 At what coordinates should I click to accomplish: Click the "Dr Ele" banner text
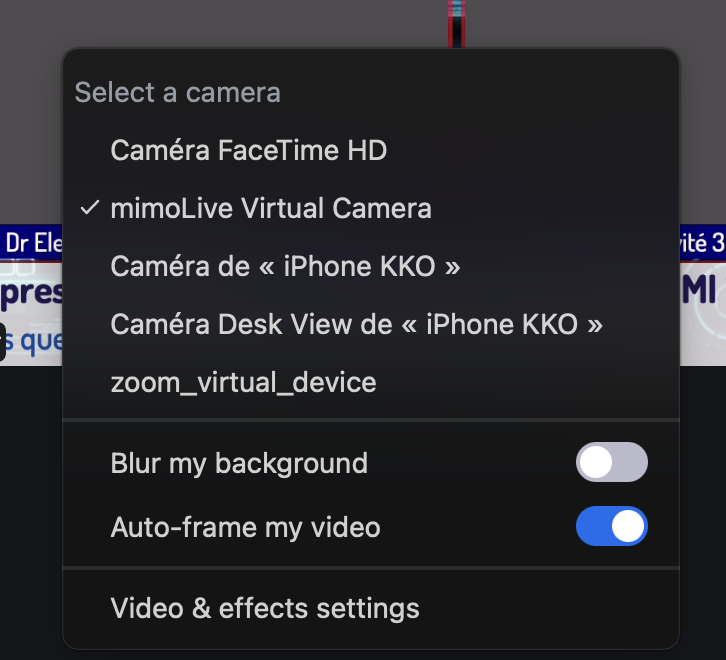coord(33,243)
